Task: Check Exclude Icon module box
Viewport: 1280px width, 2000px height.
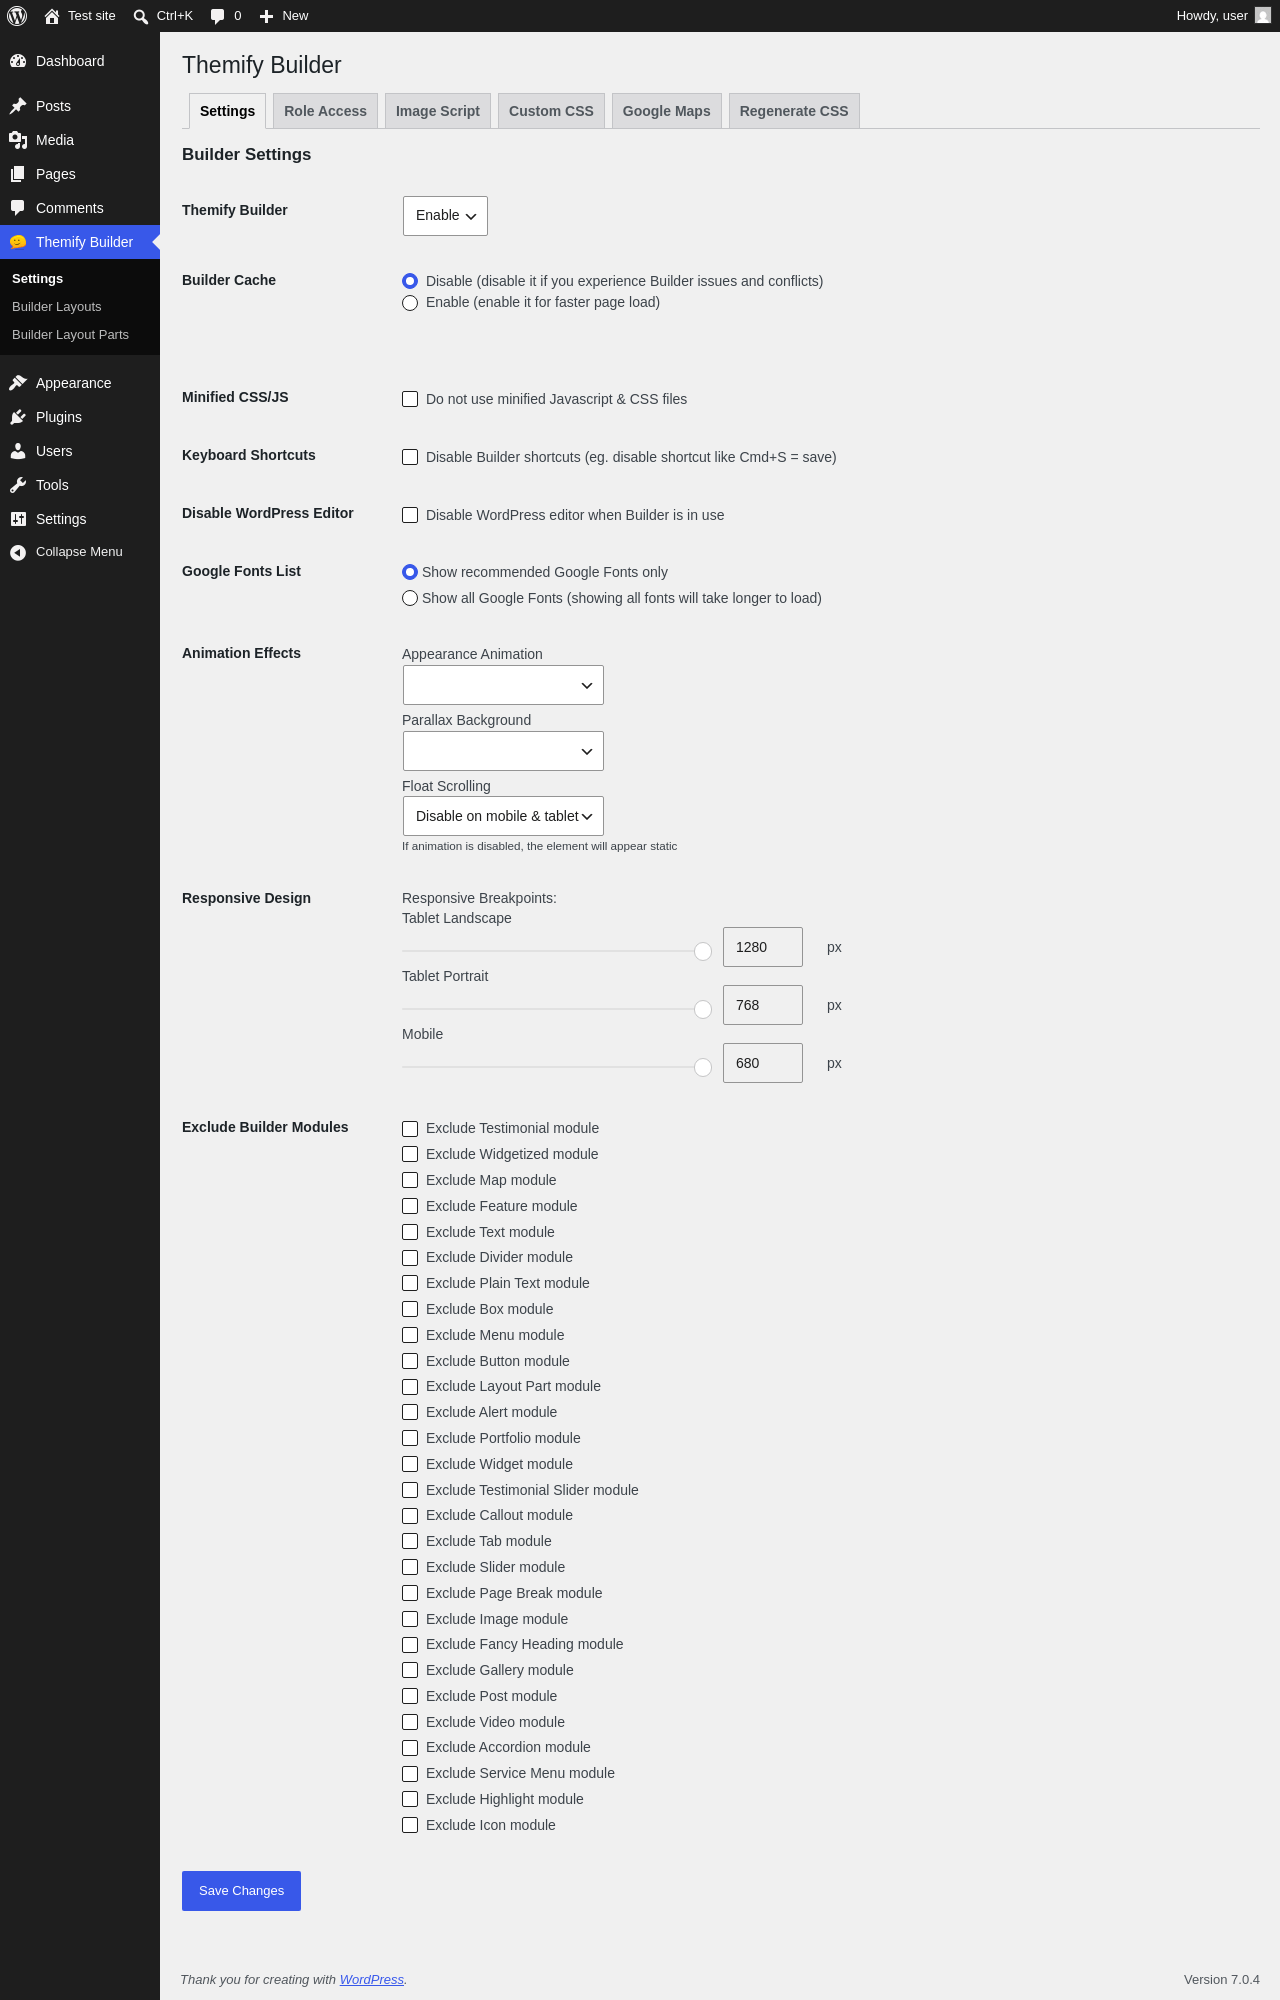Action: [x=410, y=1825]
